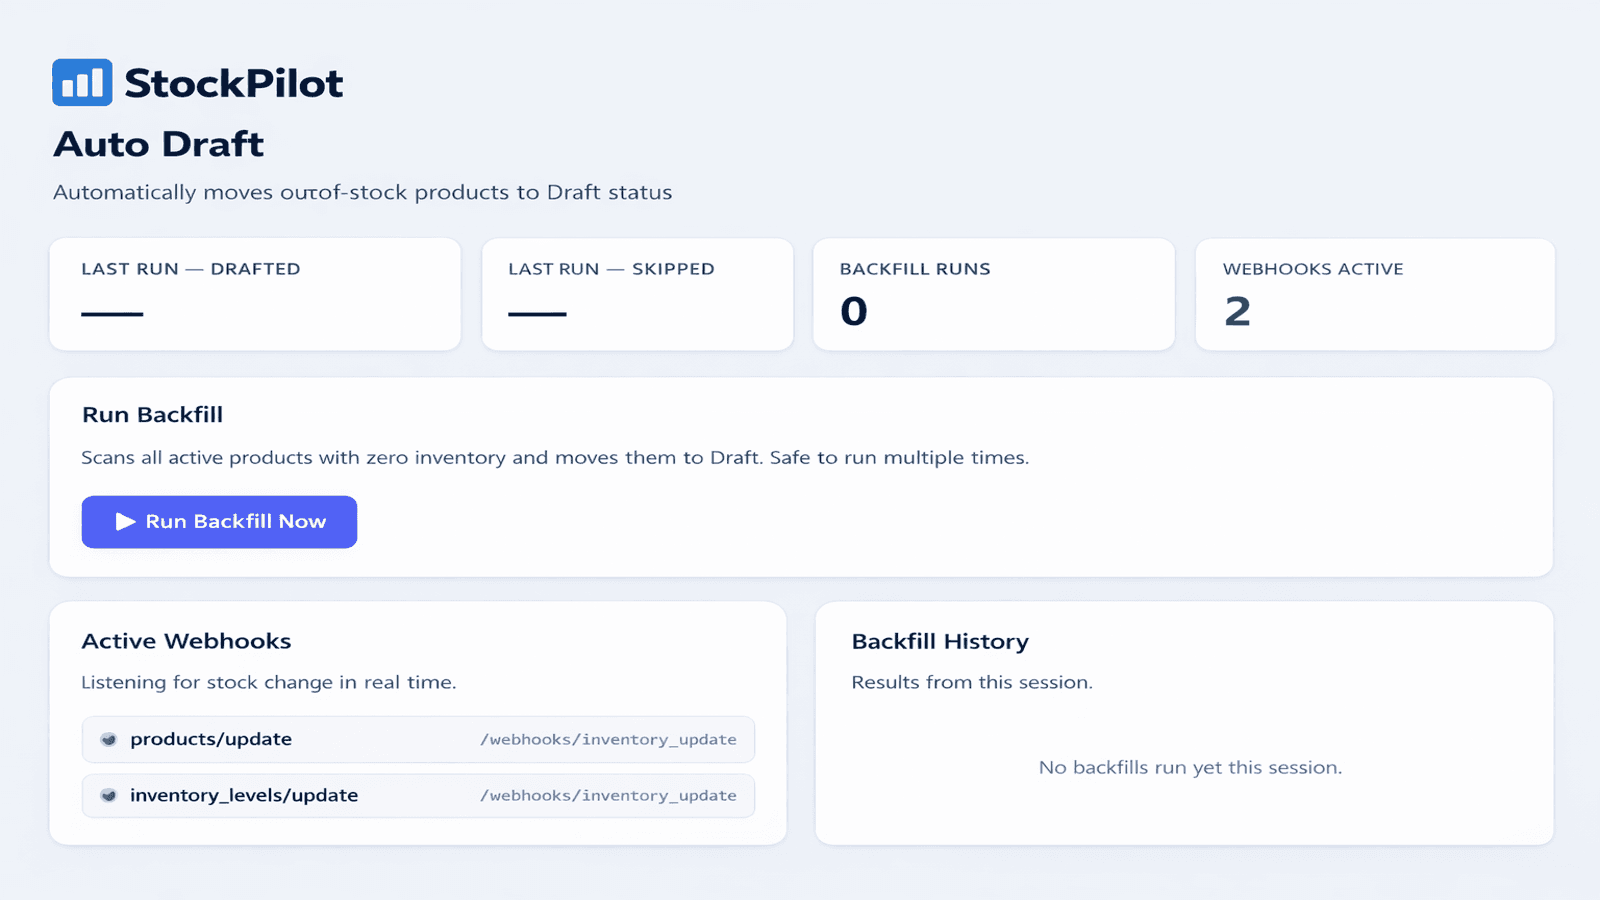
Task: Click the Active Webhooks panel heading
Action: [186, 641]
